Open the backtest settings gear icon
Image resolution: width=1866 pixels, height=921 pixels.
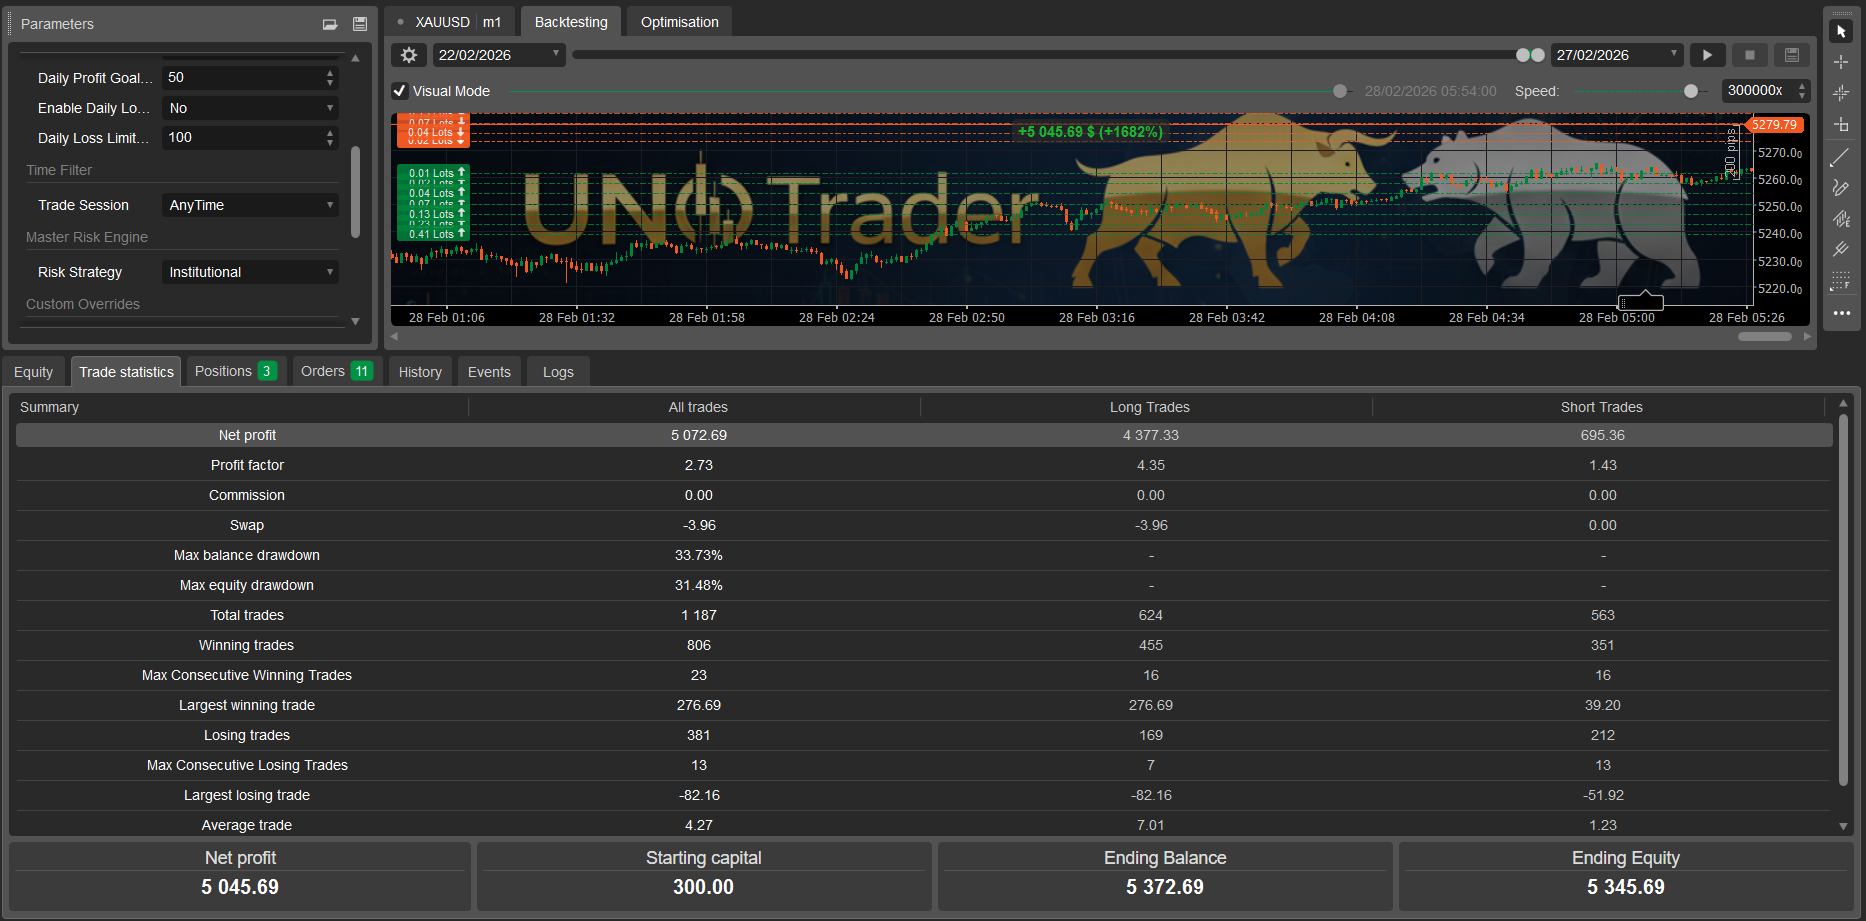[408, 55]
